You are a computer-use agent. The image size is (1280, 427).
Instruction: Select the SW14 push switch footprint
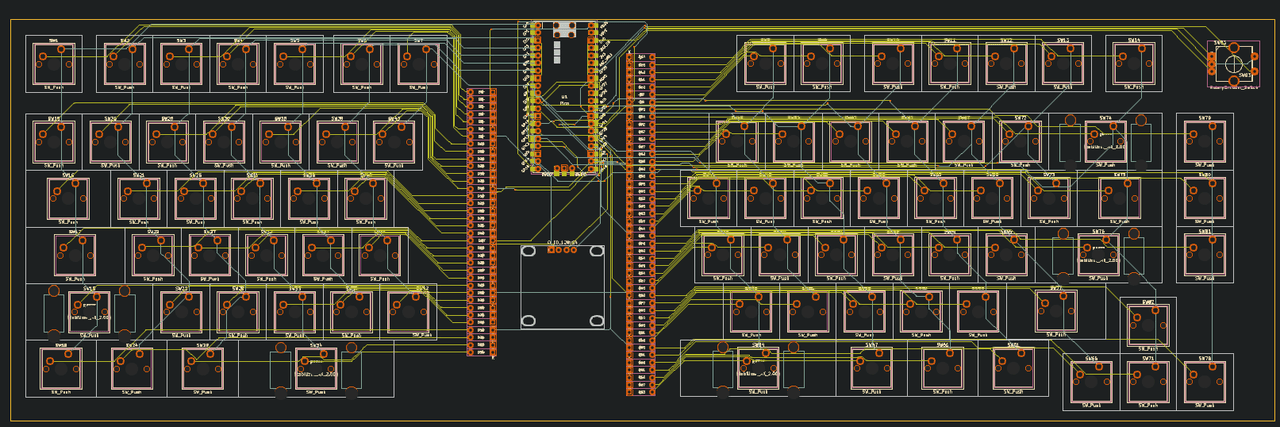pyautogui.click(x=1133, y=65)
